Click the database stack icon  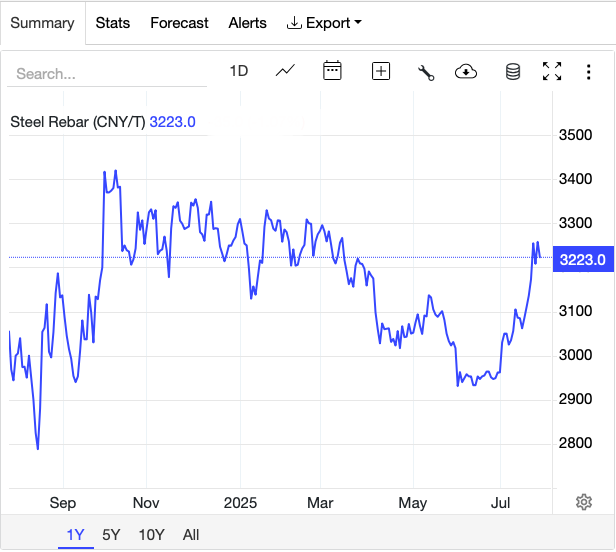513,71
